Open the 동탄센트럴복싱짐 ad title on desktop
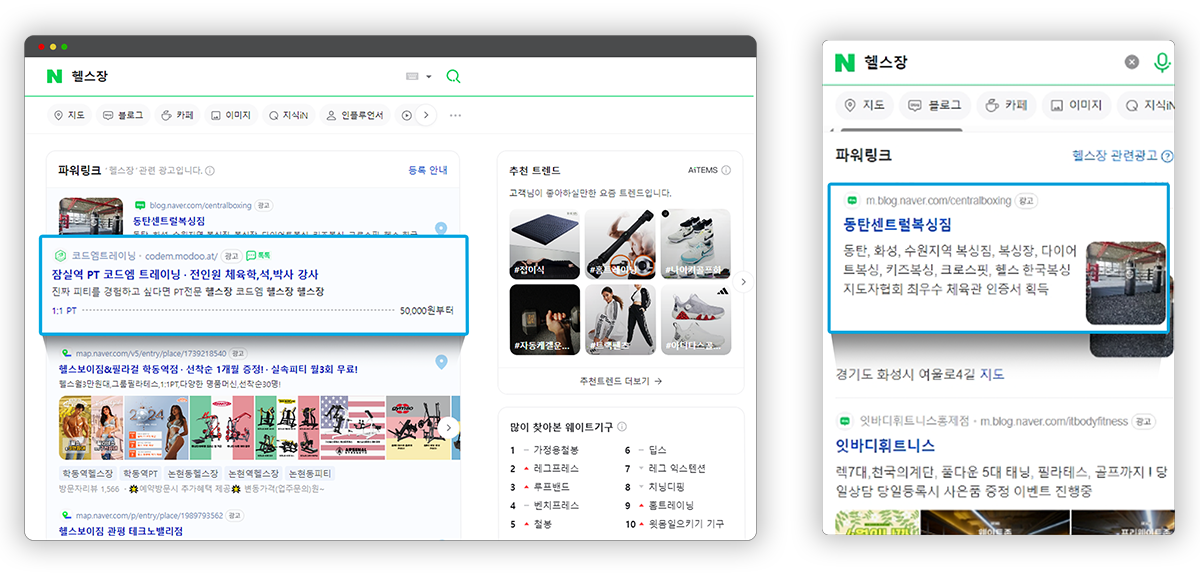The height and width of the screenshot is (576, 1200). click(x=169, y=220)
